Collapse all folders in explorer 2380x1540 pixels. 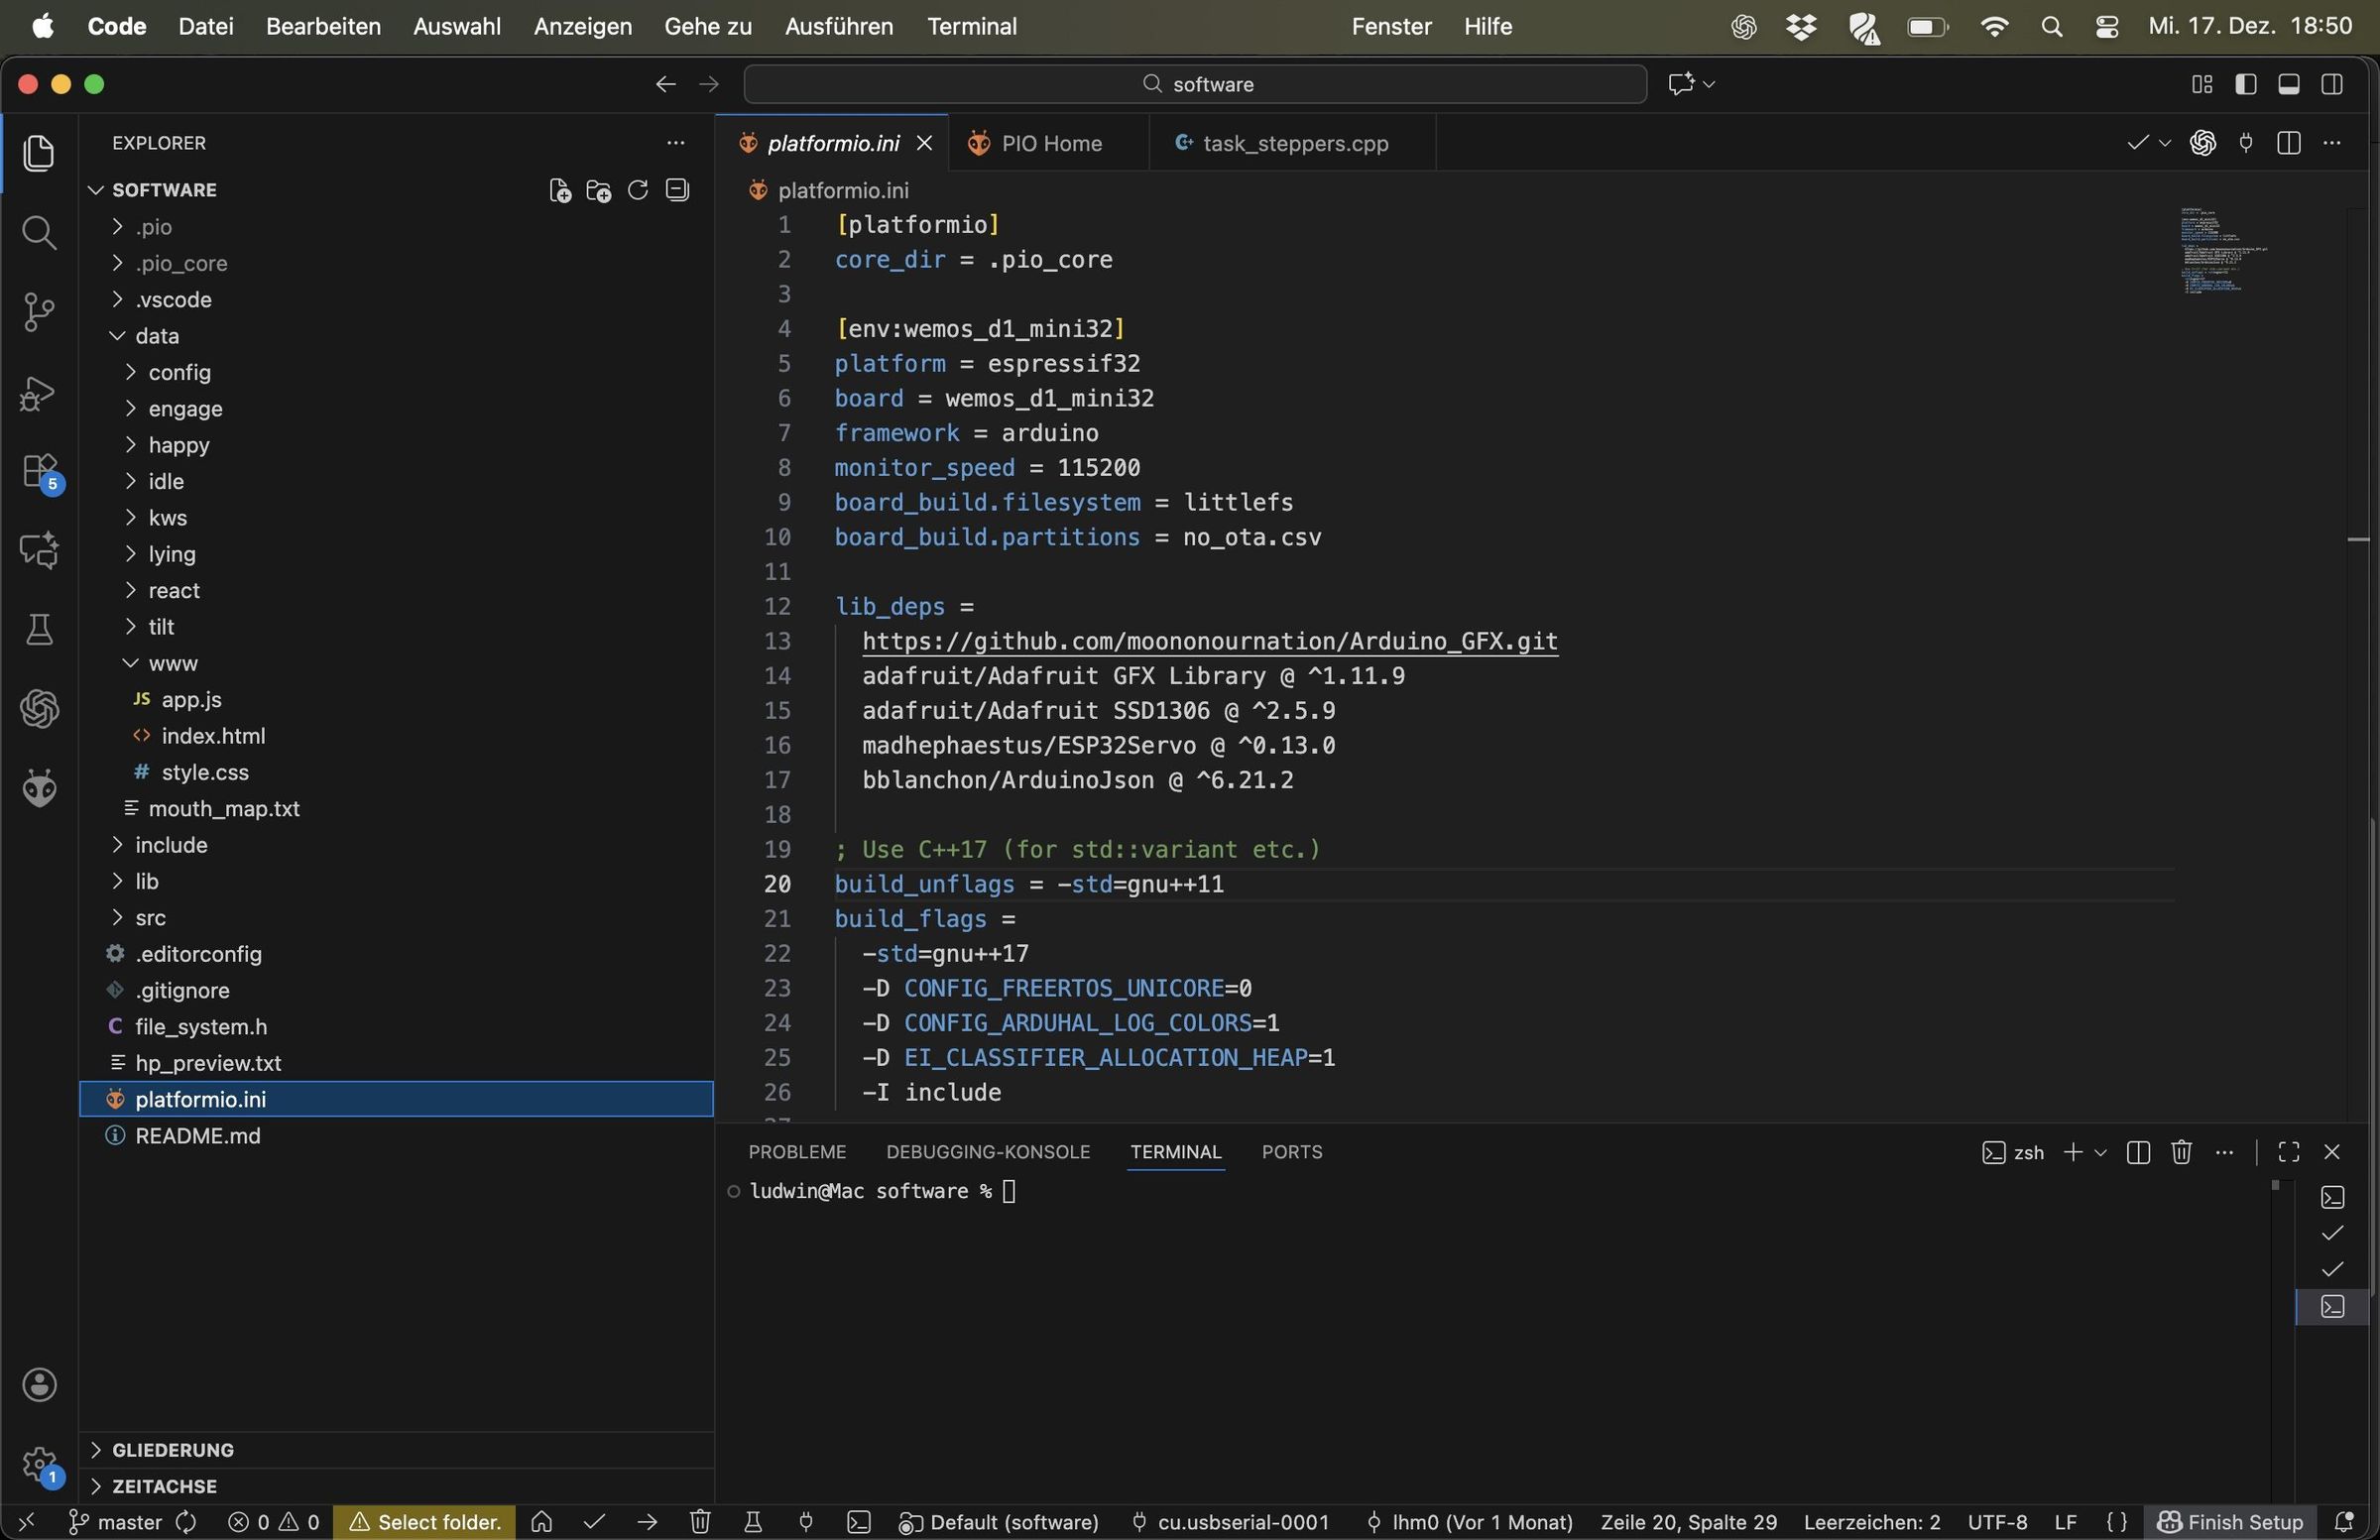tap(677, 190)
